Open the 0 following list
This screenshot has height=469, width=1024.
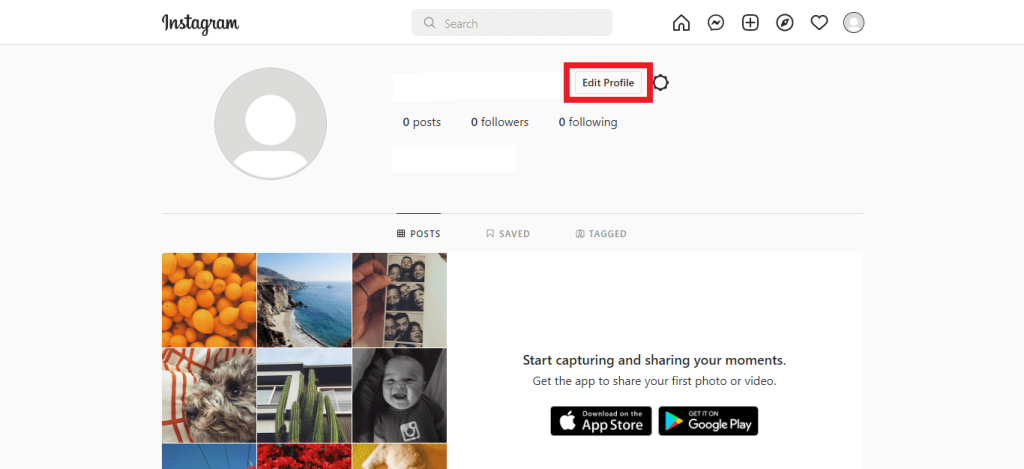point(588,122)
